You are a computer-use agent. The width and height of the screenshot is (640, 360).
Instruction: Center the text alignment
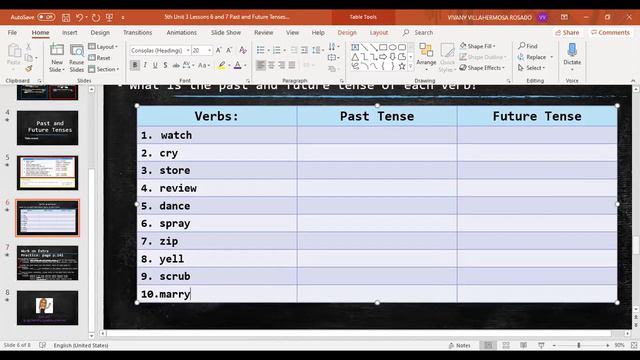tap(271, 65)
